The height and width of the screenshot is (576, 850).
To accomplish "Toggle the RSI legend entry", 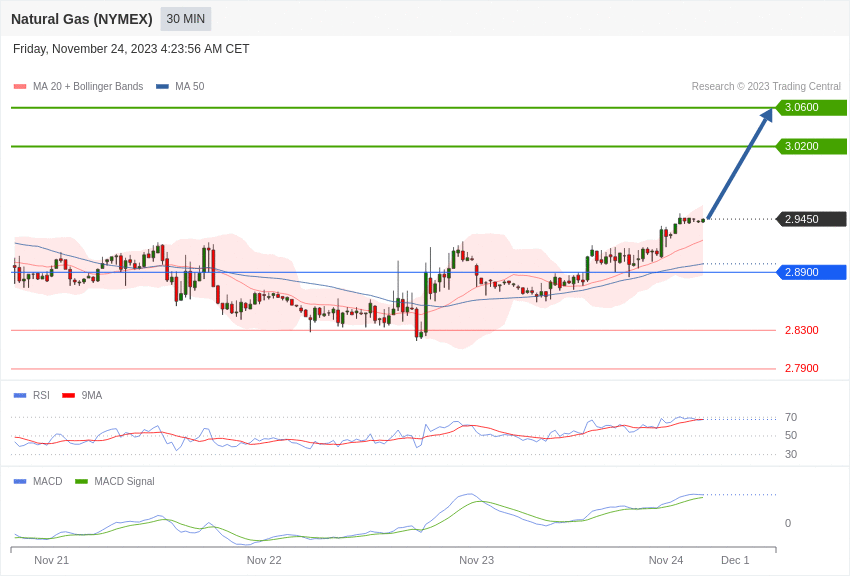I will [31, 396].
